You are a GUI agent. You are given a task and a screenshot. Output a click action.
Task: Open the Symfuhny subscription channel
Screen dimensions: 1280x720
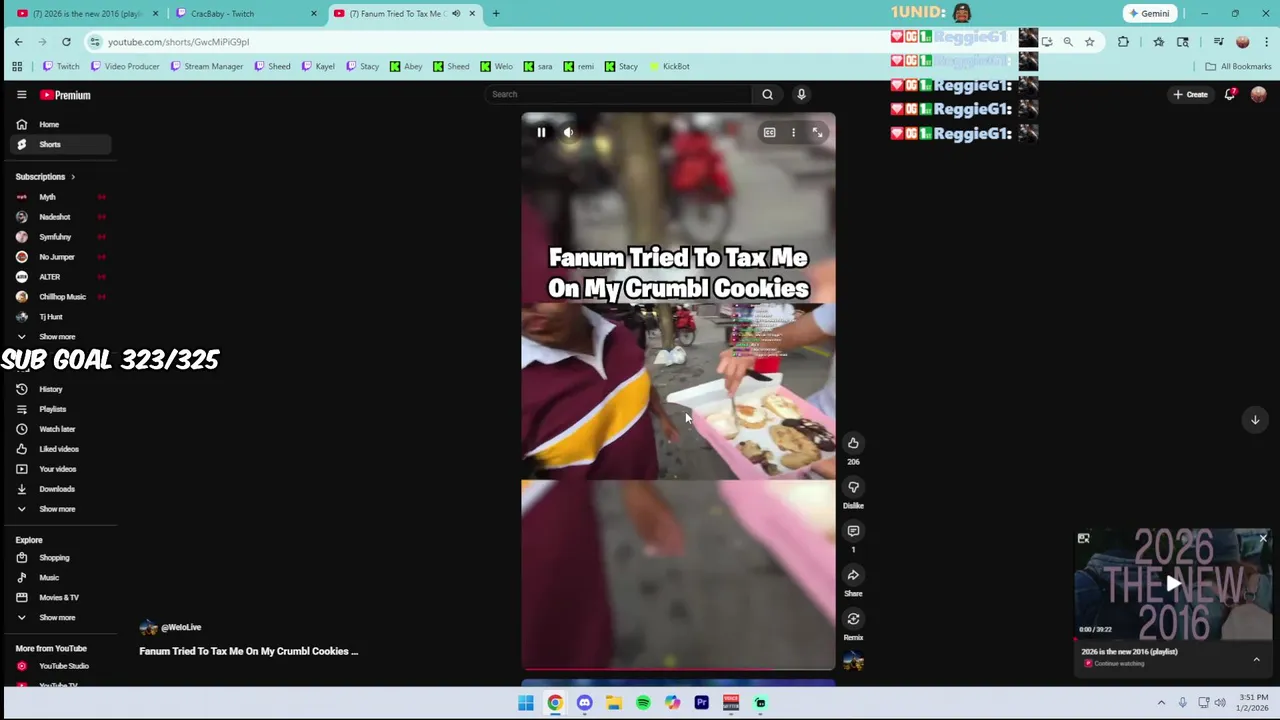click(60, 237)
